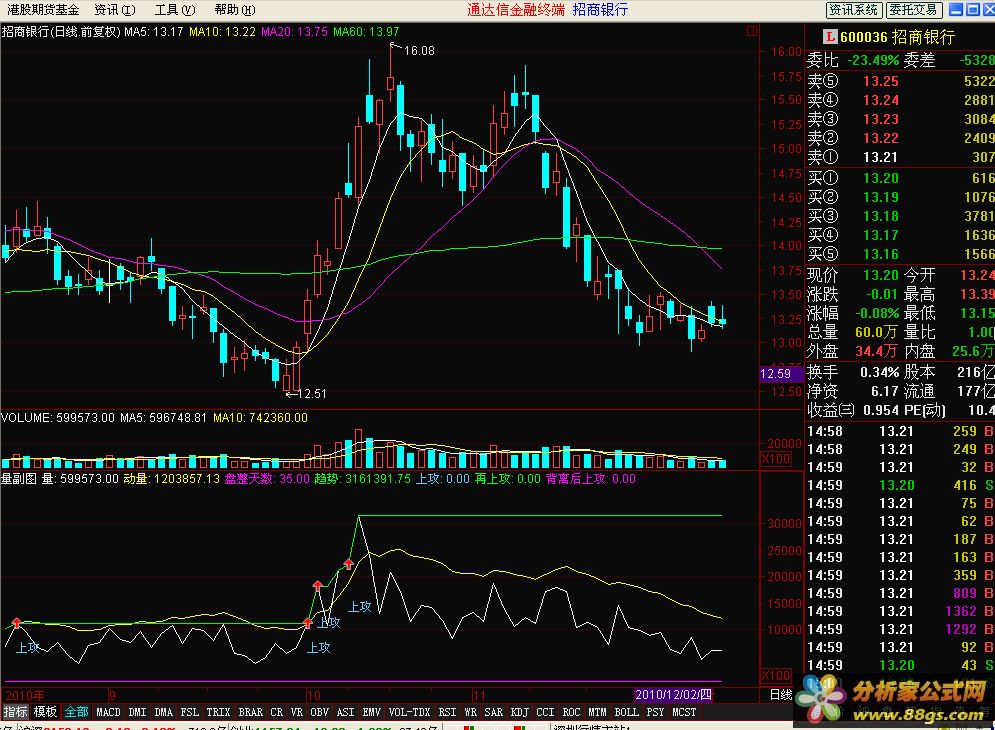Click the 通达信金融终端 title text

[515, 10]
